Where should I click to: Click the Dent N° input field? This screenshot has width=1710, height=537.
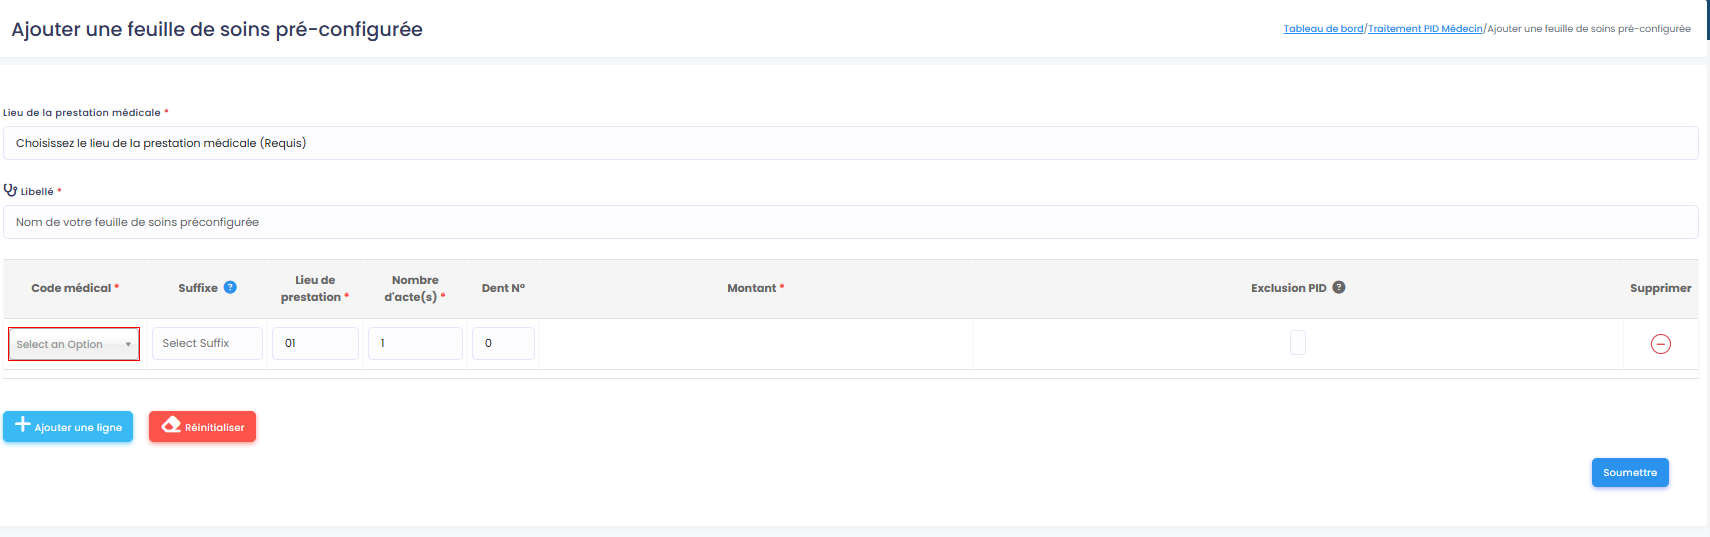pos(503,343)
